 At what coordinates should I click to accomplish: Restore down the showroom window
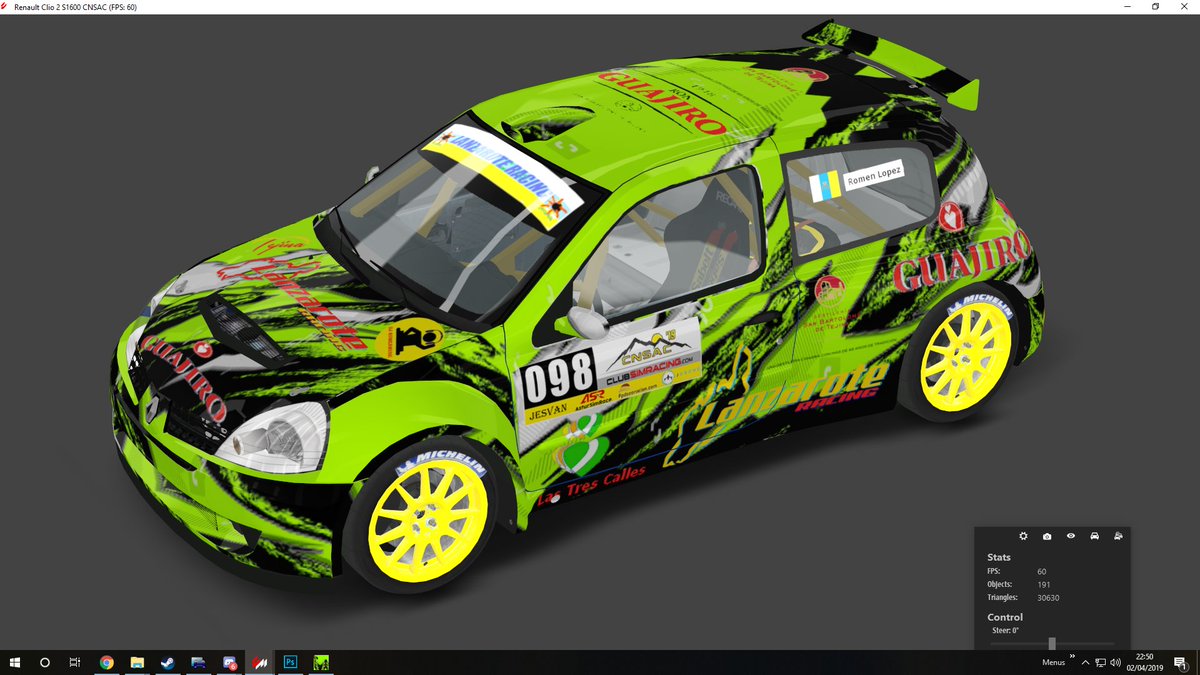pos(1155,7)
